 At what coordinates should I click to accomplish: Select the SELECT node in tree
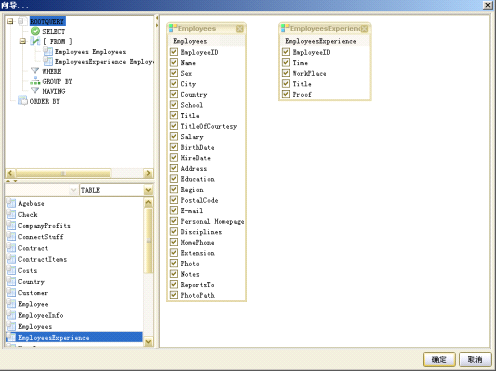[54, 31]
